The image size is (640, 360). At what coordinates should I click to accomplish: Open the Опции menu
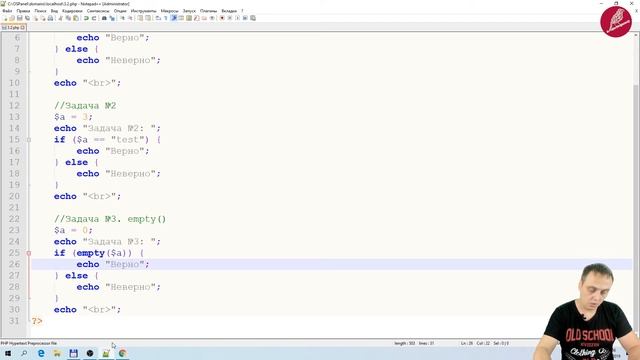point(120,11)
